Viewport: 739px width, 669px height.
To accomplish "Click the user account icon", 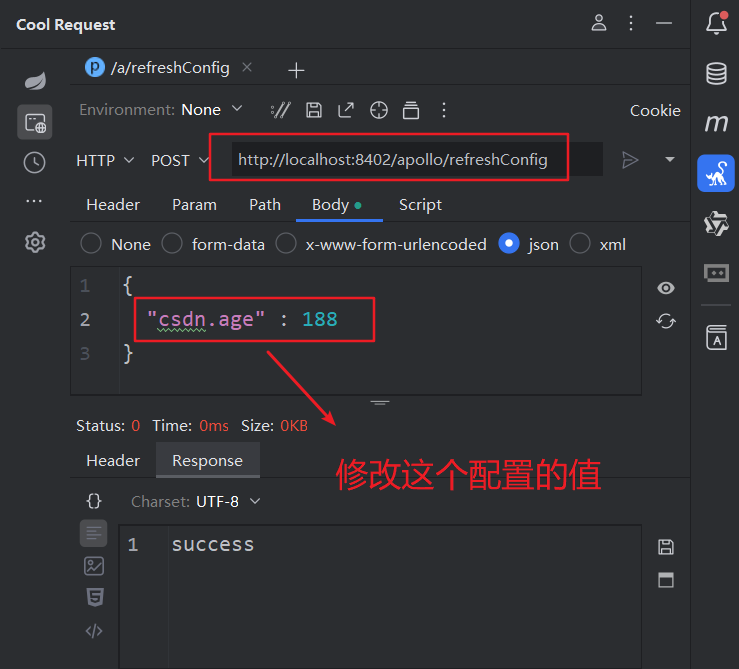I will (x=599, y=23).
